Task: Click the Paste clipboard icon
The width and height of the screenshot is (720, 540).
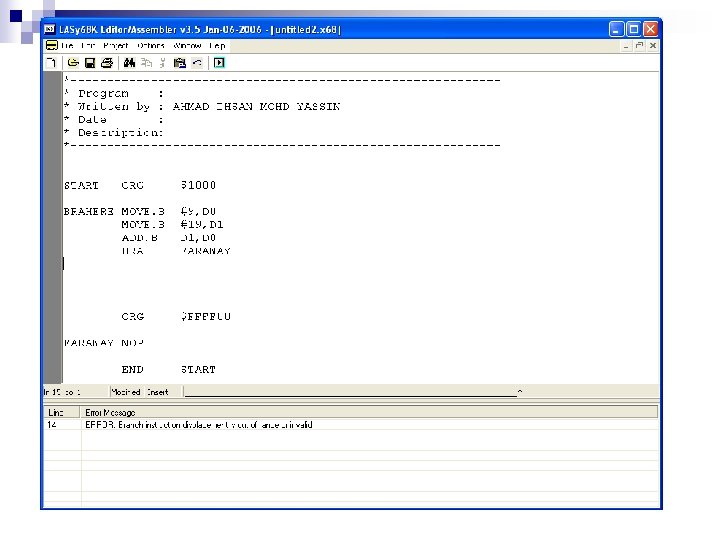Action: tap(180, 63)
